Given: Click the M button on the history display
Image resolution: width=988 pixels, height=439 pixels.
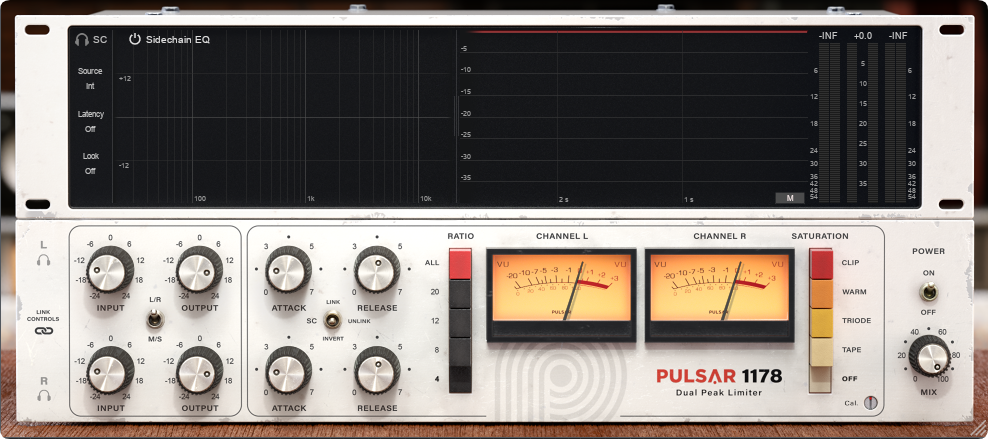Looking at the screenshot, I should coord(790,198).
